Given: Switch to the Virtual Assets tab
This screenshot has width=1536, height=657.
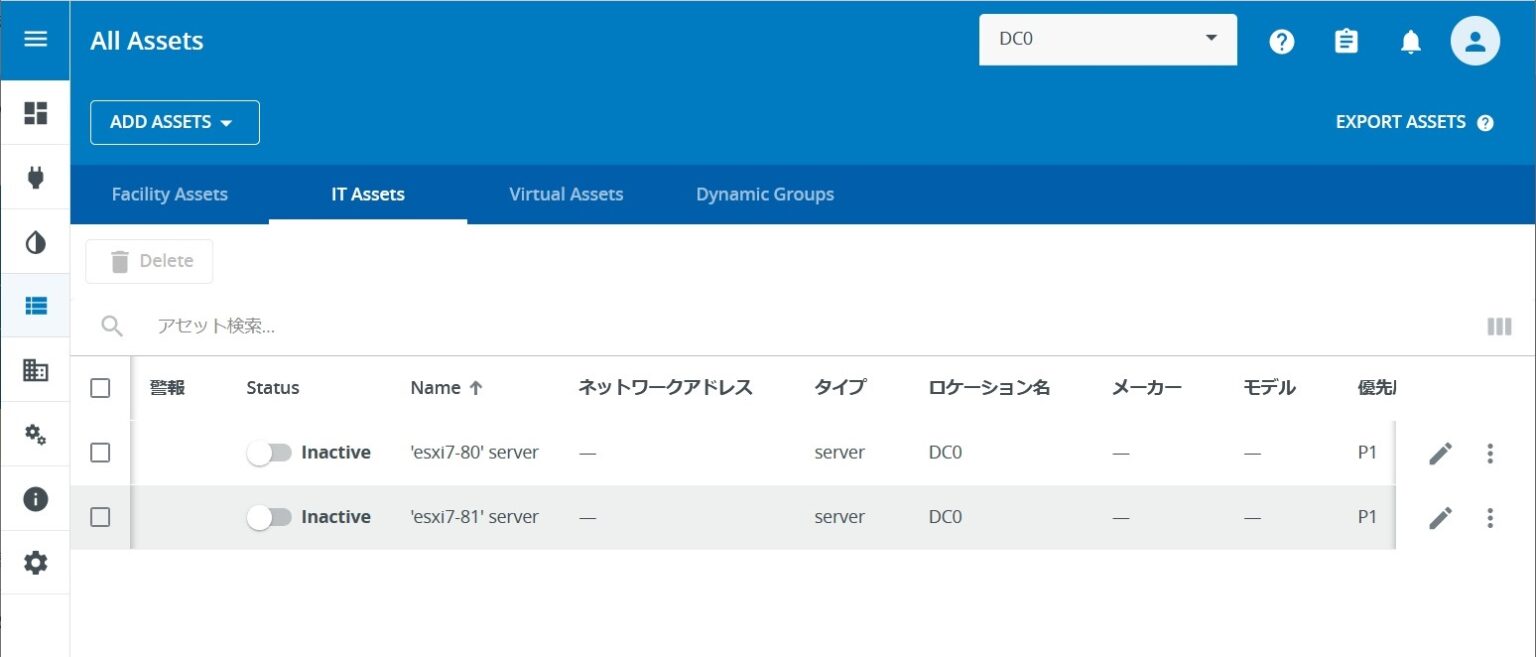Looking at the screenshot, I should (x=566, y=194).
